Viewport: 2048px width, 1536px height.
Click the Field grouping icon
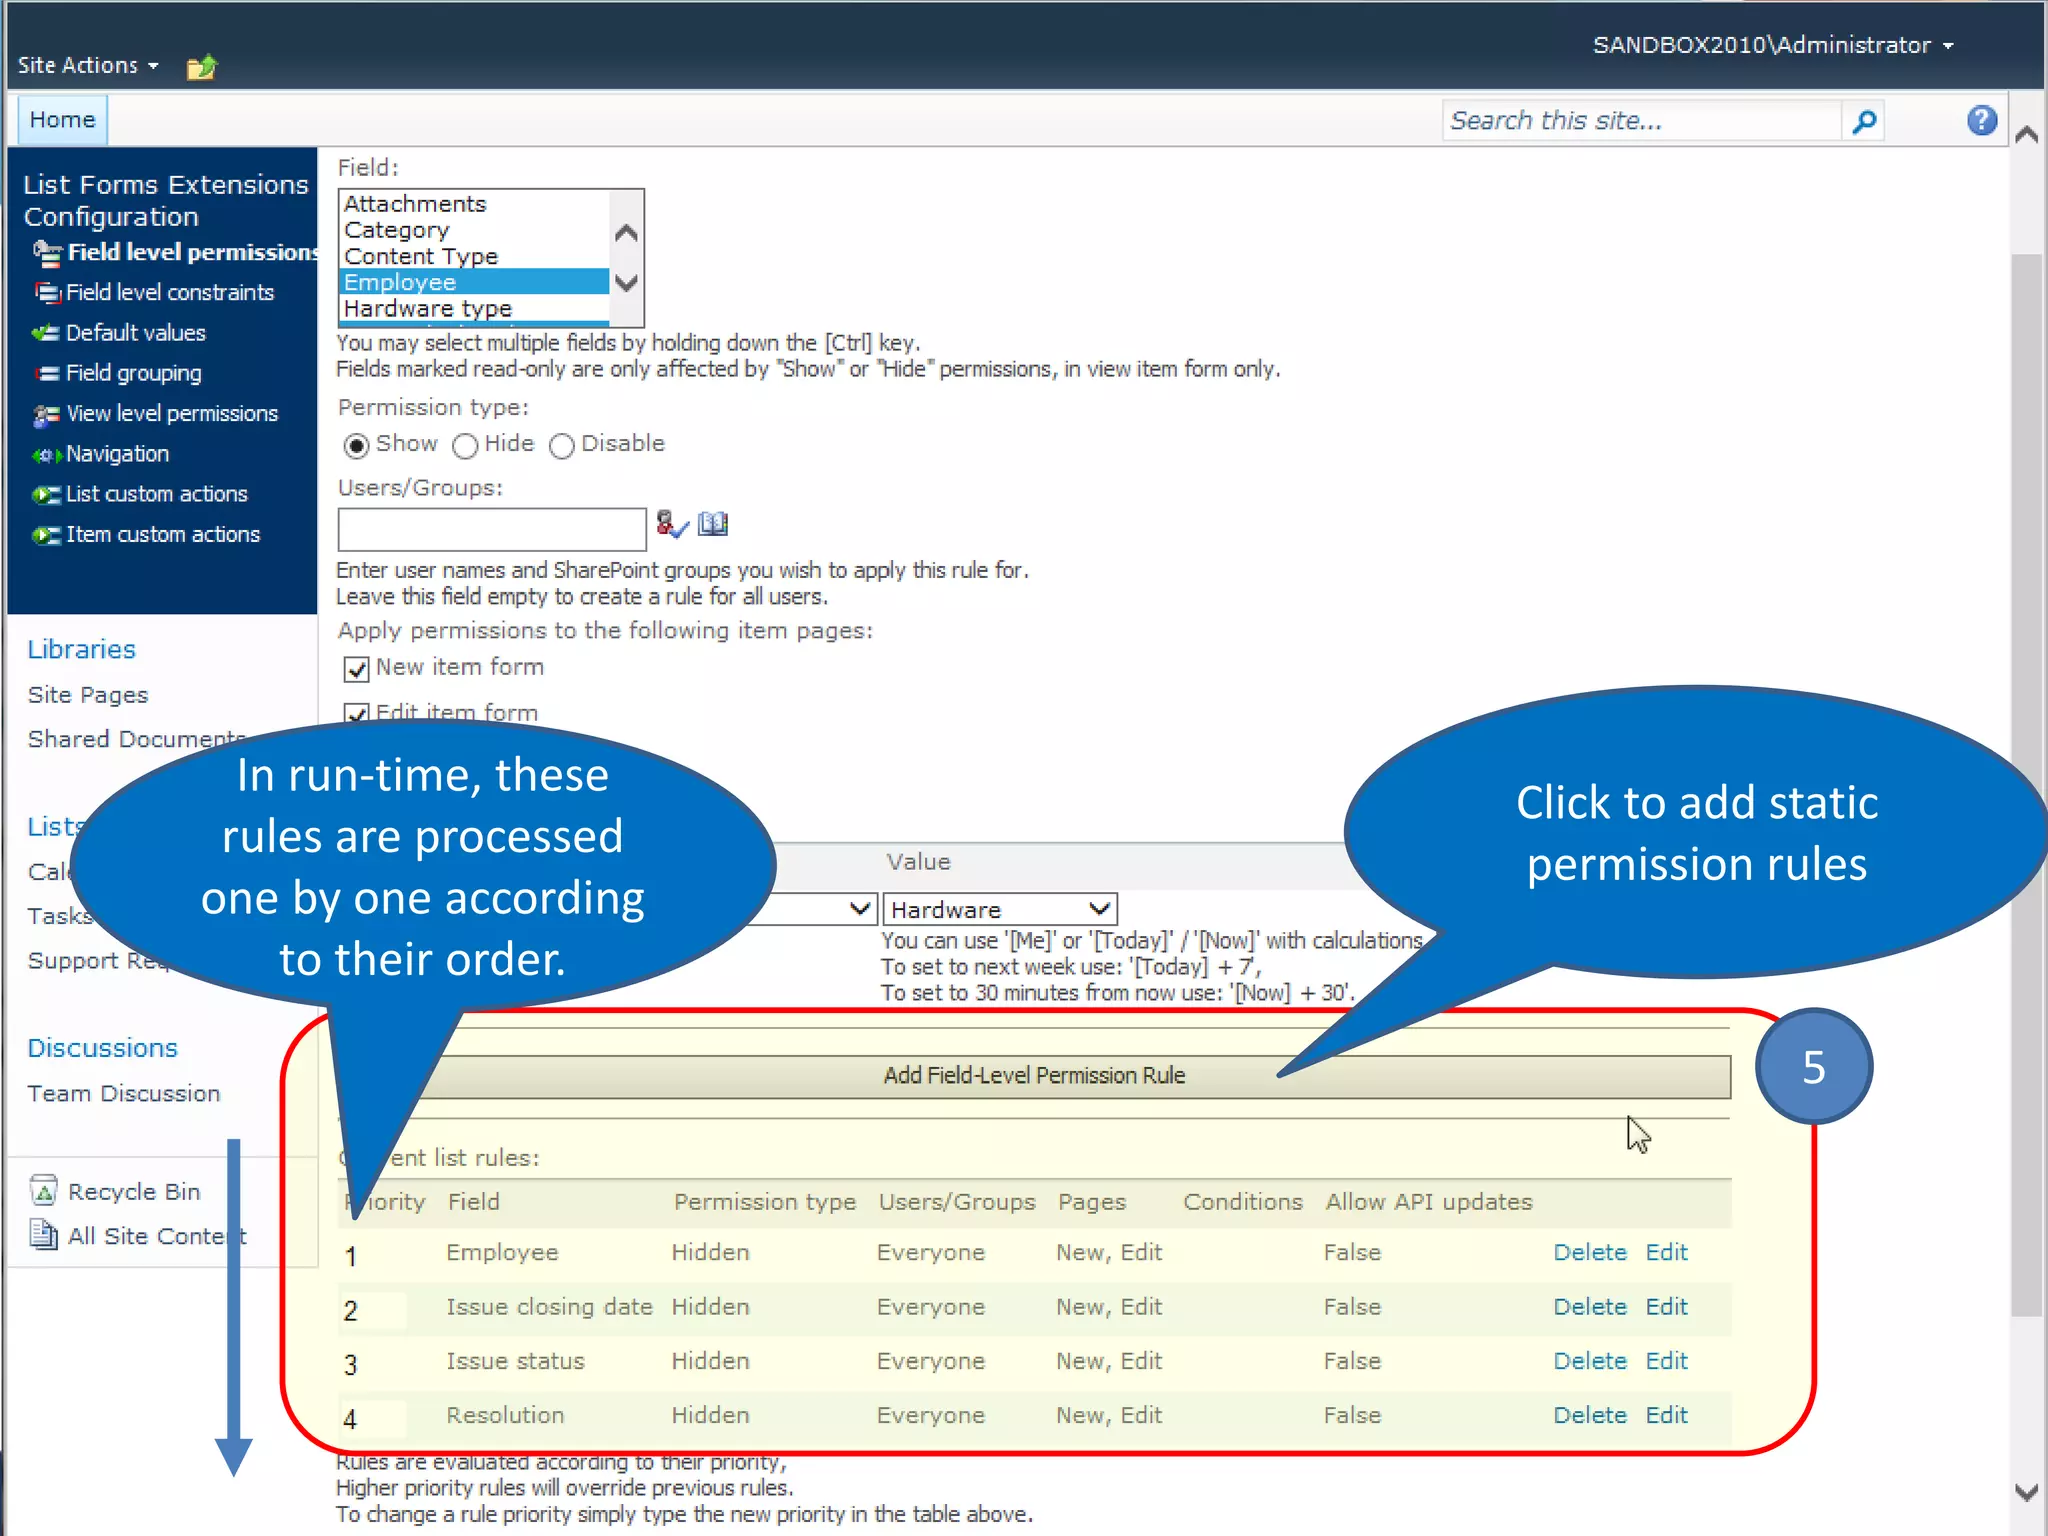tap(48, 374)
